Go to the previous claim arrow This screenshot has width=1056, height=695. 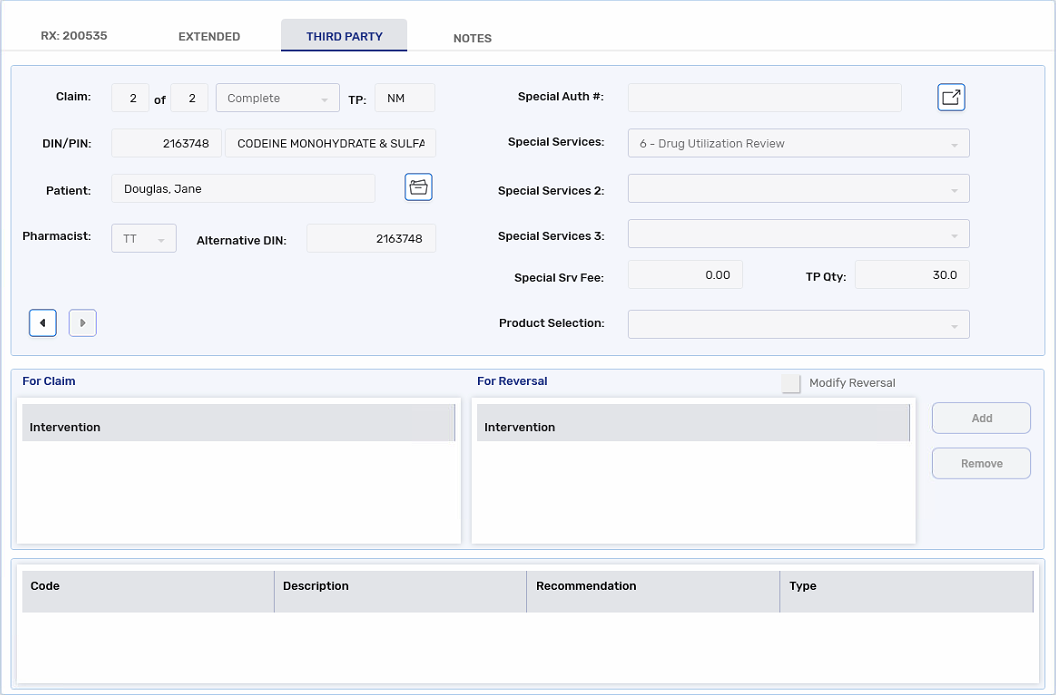tap(42, 323)
